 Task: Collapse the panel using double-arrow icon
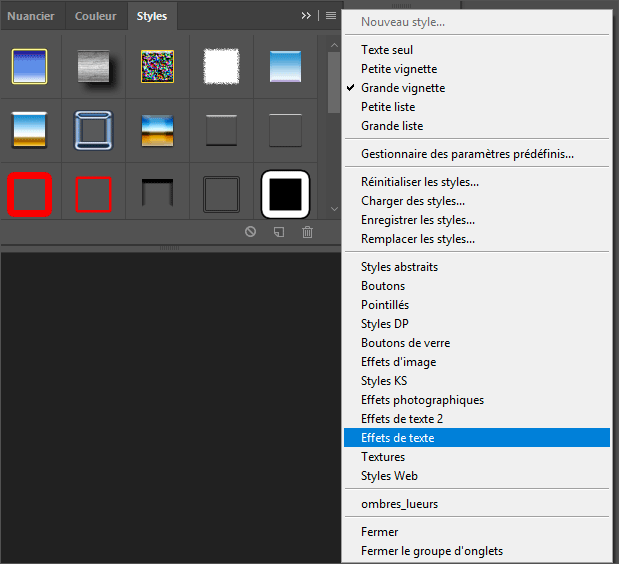[x=306, y=16]
